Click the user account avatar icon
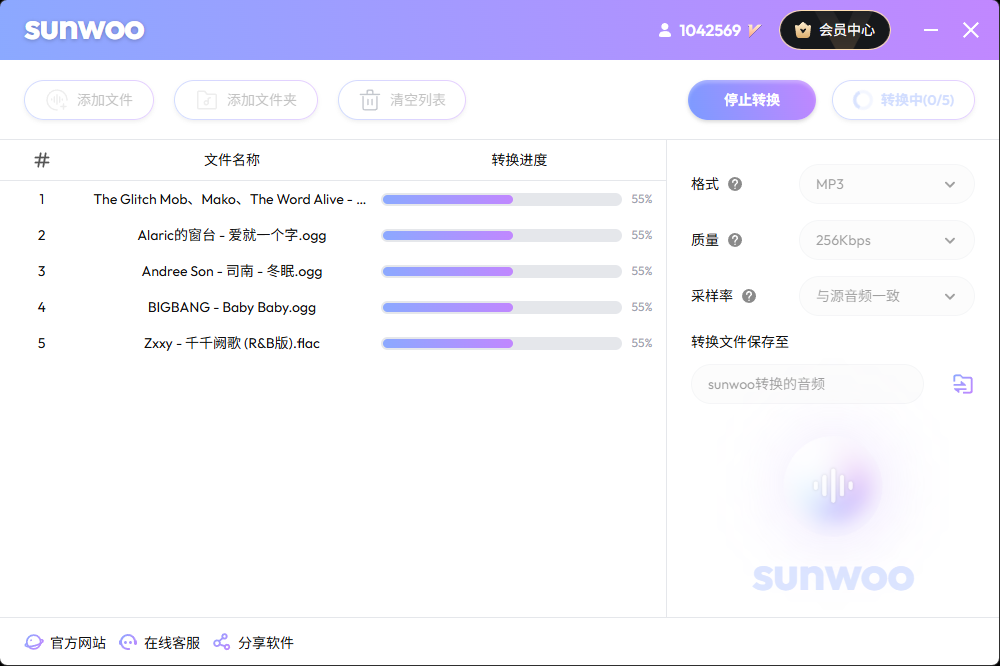Image resolution: width=1000 pixels, height=666 pixels. (665, 30)
